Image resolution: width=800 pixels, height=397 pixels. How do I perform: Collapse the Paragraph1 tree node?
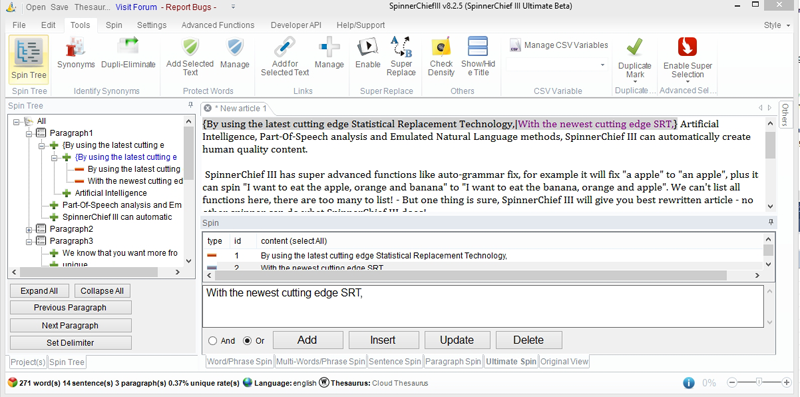pyautogui.click(x=29, y=133)
